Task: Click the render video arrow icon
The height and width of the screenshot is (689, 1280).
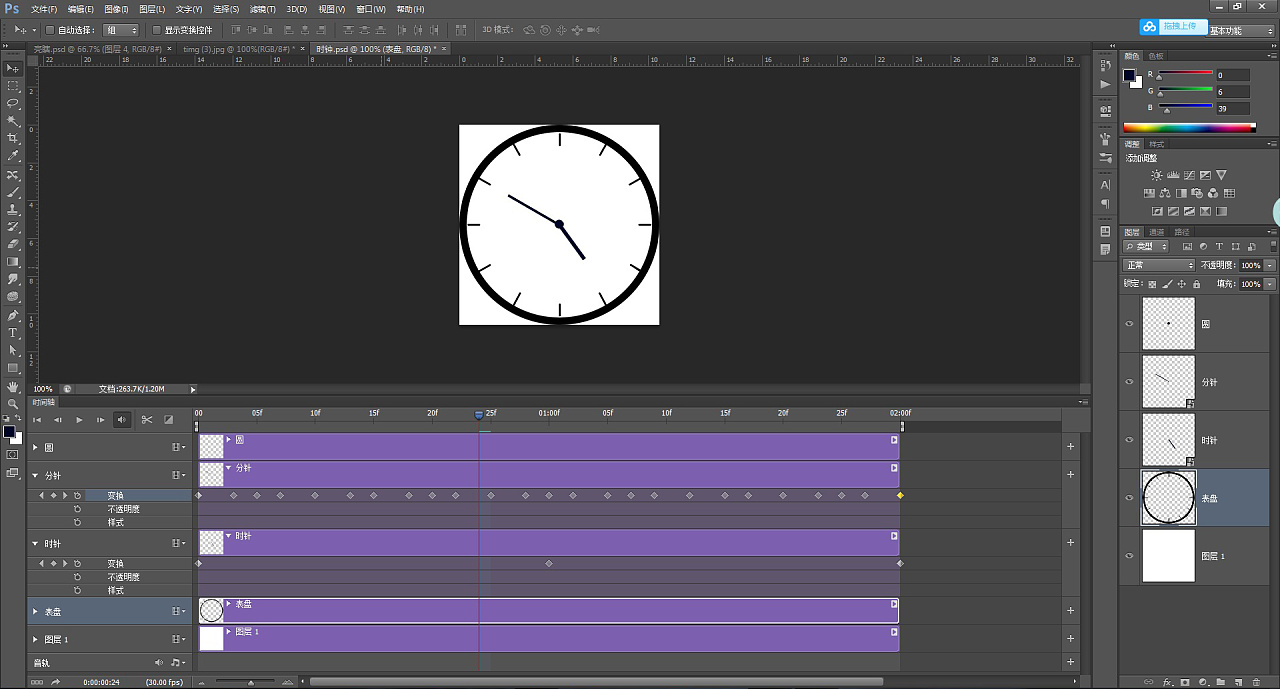Action: coord(56,682)
